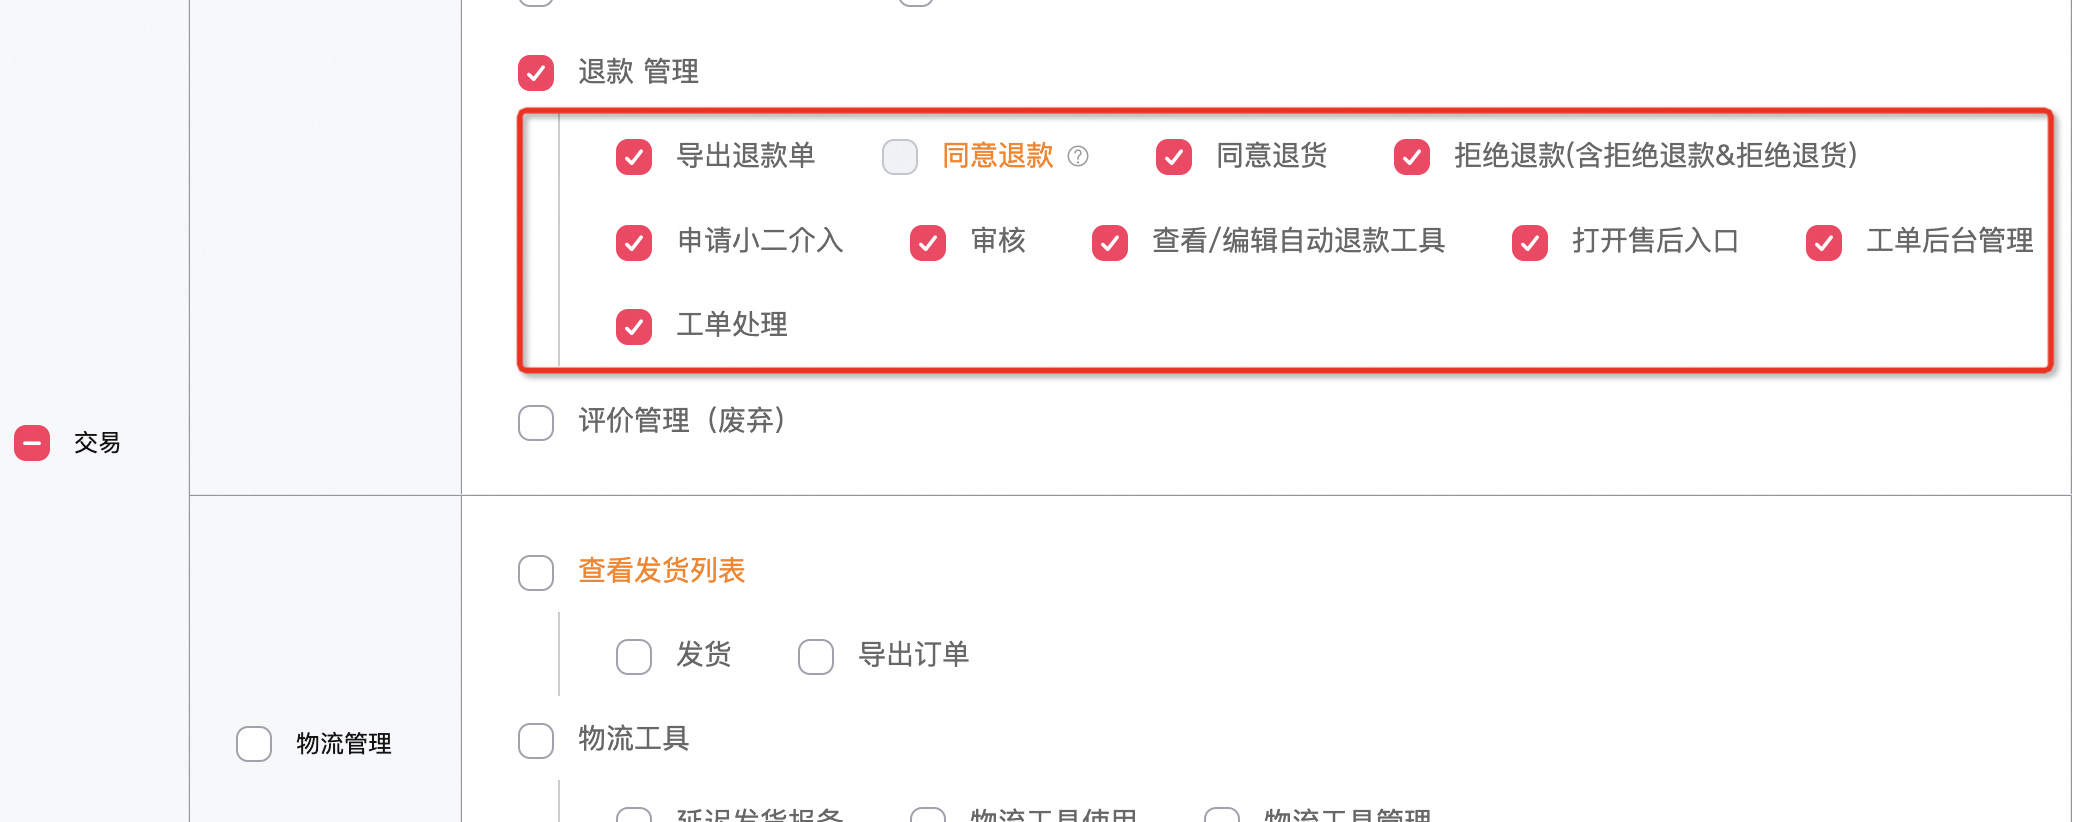2074x822 pixels.
Task: Click the help icon beside 同意退款
Action: [x=1078, y=156]
